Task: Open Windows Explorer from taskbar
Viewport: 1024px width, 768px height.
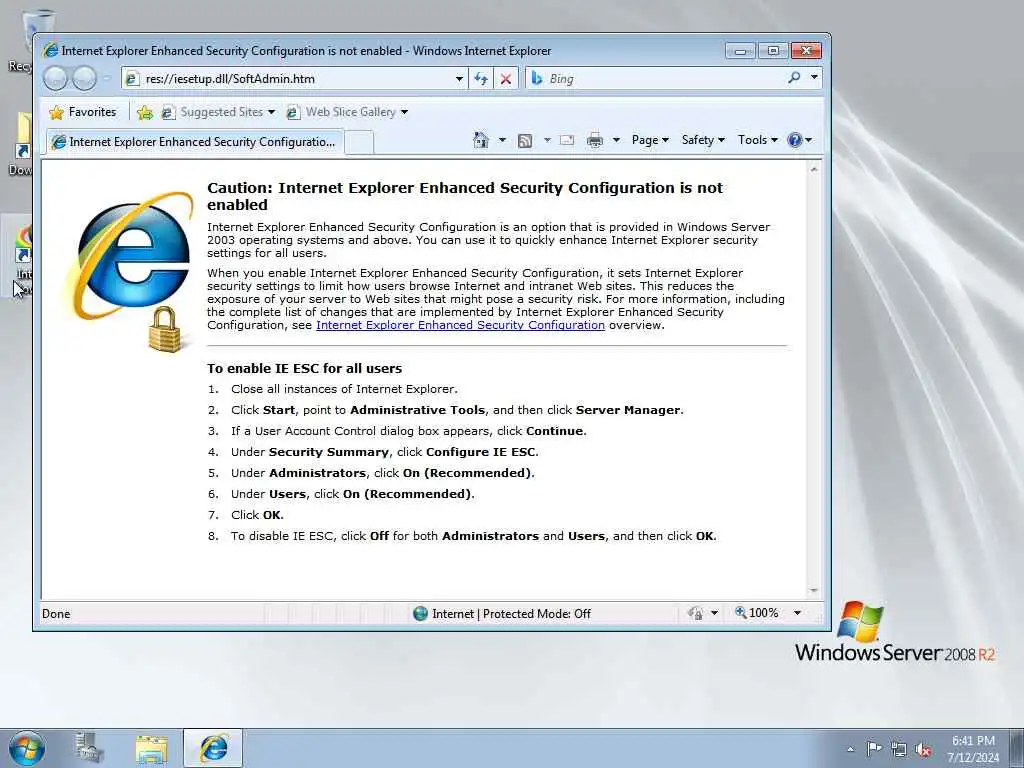Action: tap(152, 749)
